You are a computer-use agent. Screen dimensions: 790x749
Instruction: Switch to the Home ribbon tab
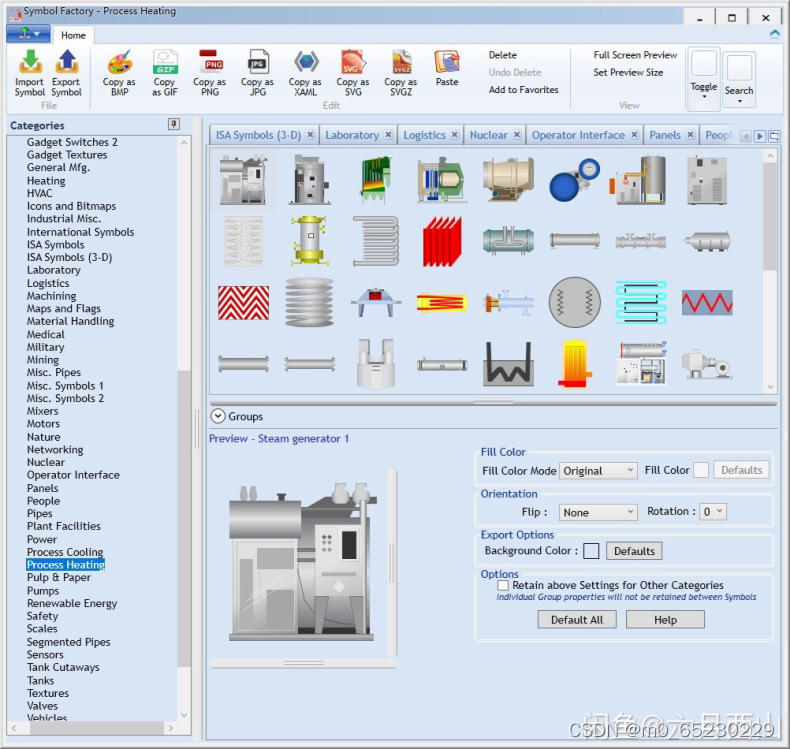click(x=73, y=35)
